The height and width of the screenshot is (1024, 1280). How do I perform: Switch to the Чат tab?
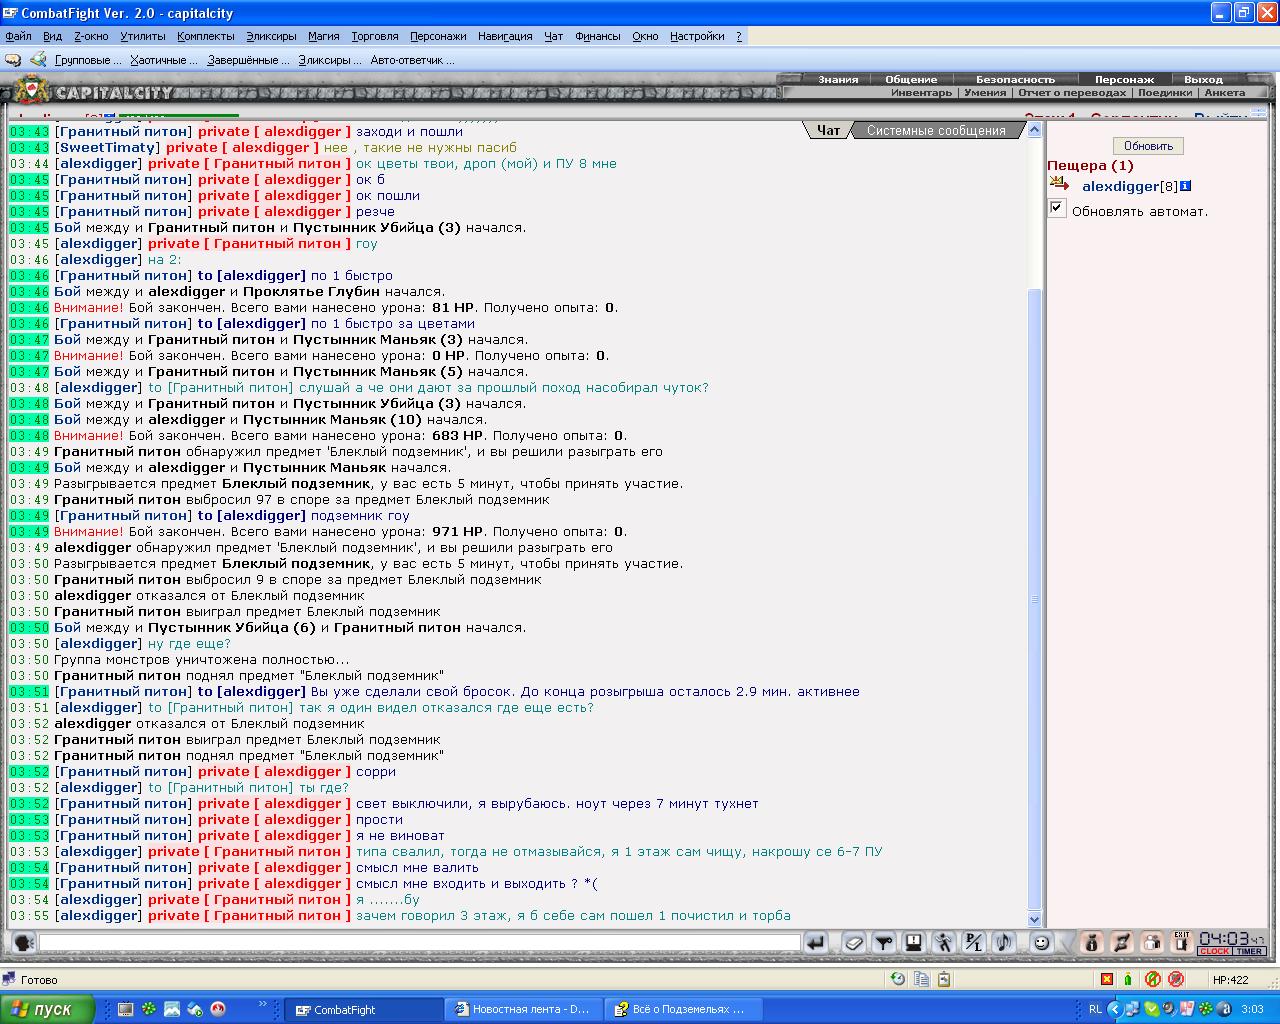[828, 130]
